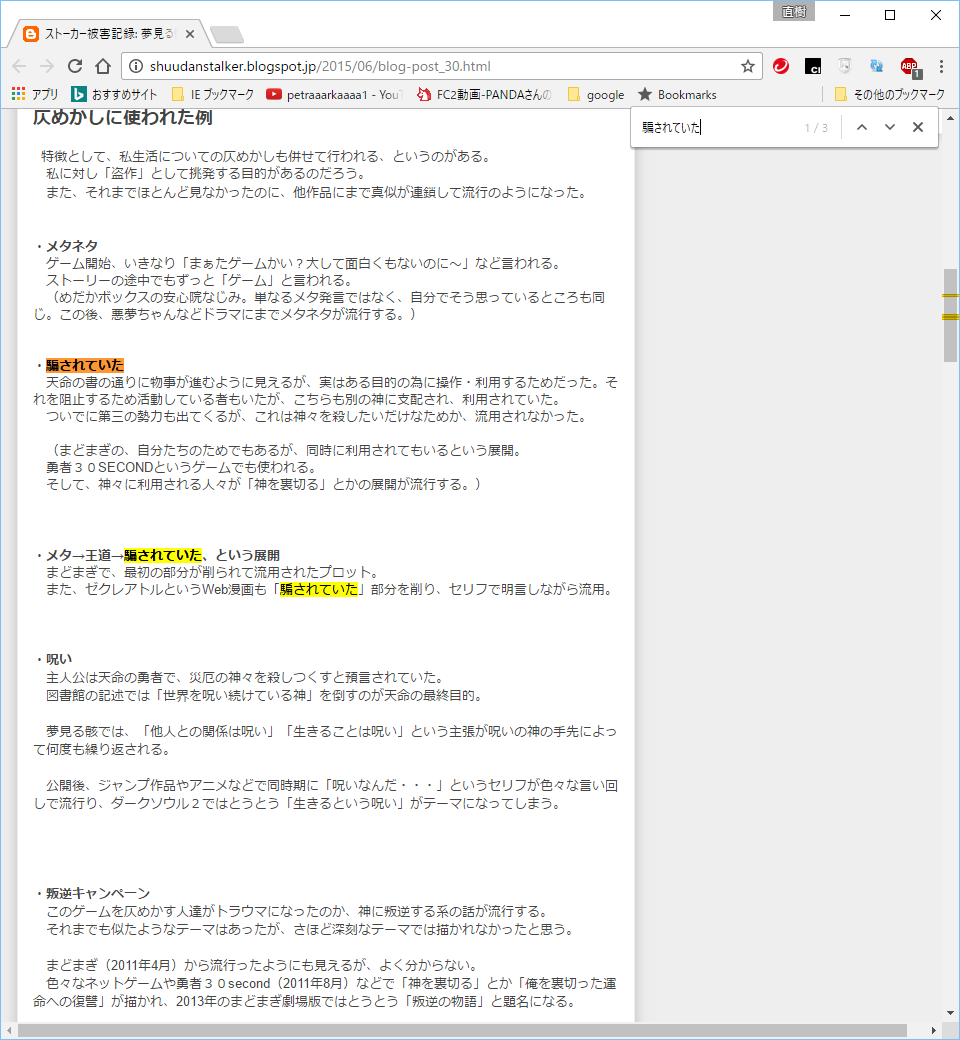Click the ・メタネタ heading
960x1040 pixels.
point(66,245)
